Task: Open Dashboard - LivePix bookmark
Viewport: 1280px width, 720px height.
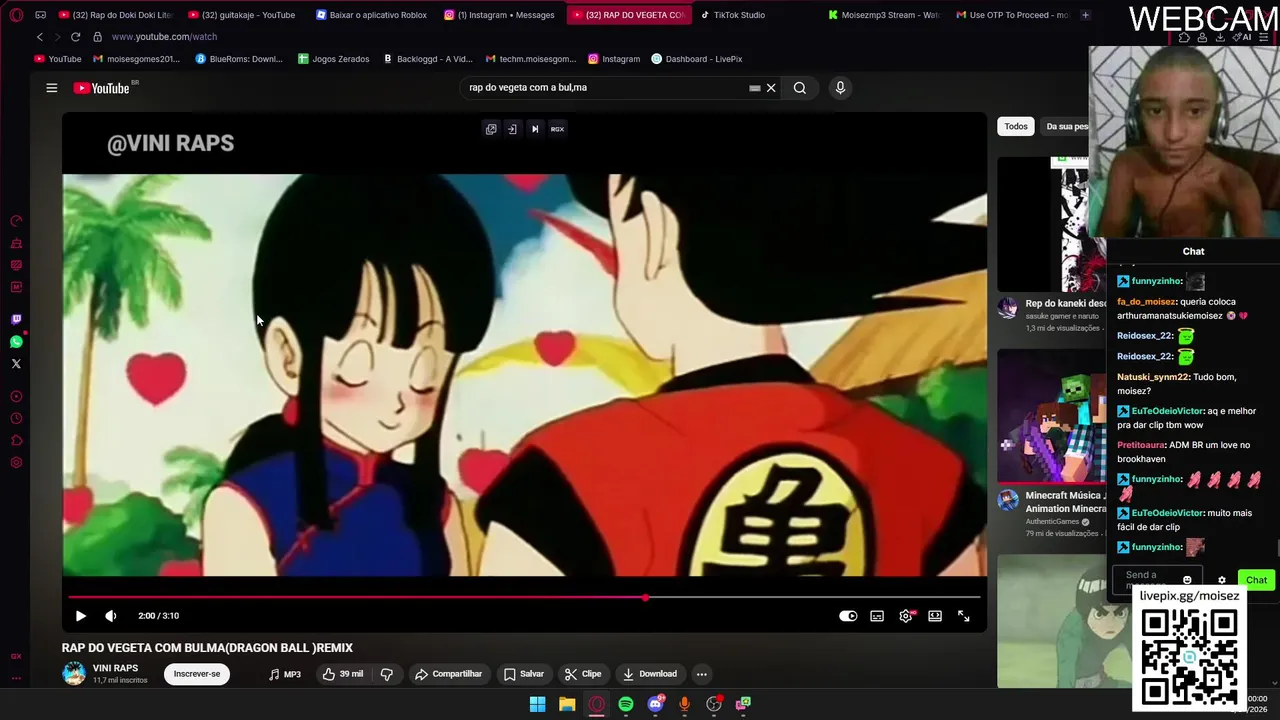Action: (697, 59)
